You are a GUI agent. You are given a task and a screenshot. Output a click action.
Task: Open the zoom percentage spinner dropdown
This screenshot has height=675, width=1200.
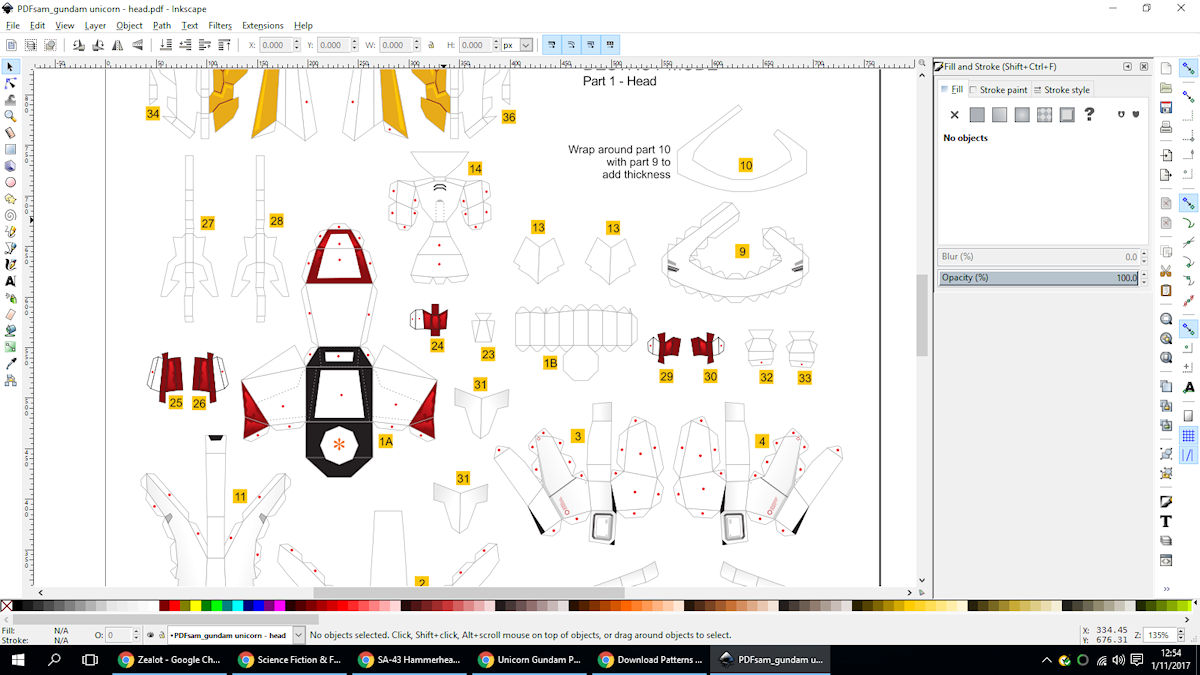pyautogui.click(x=1182, y=635)
